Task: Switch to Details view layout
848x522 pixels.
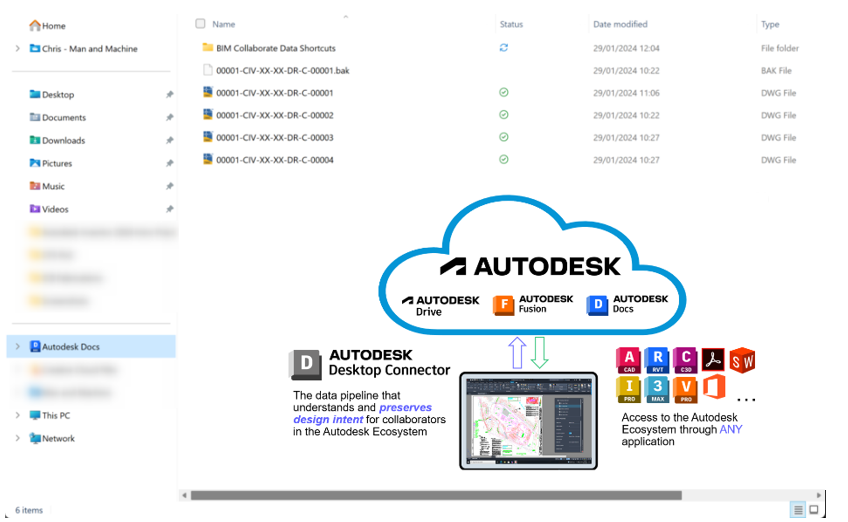Action: pos(798,510)
